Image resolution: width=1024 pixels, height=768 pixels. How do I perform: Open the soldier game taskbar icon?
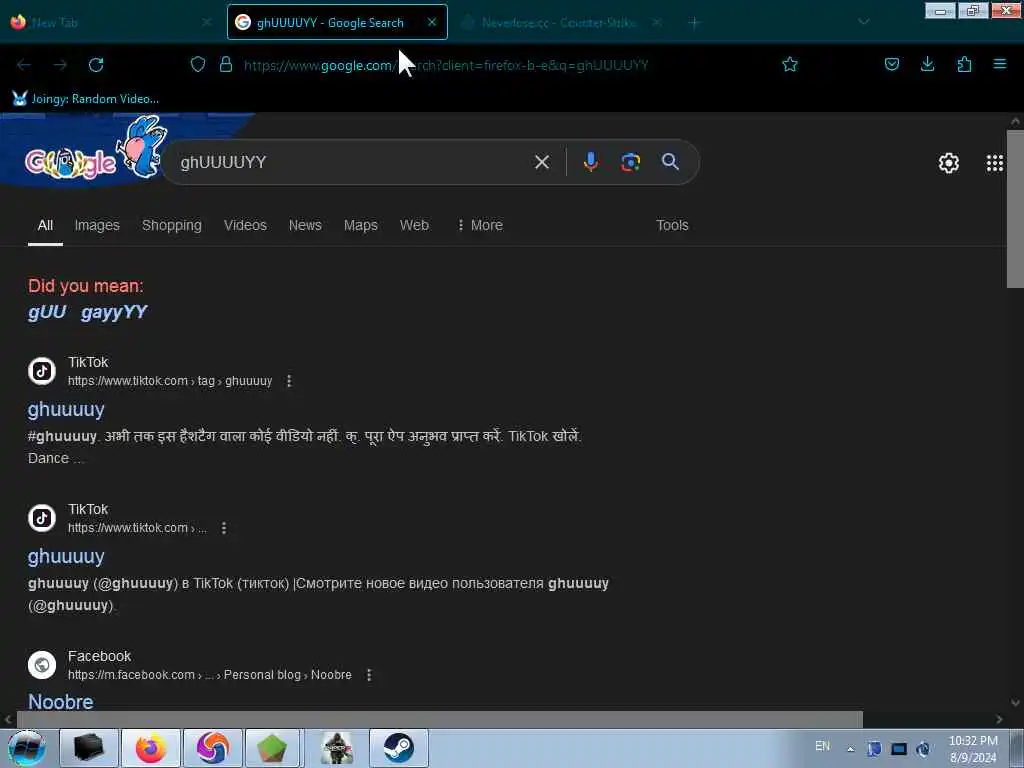pyautogui.click(x=337, y=748)
